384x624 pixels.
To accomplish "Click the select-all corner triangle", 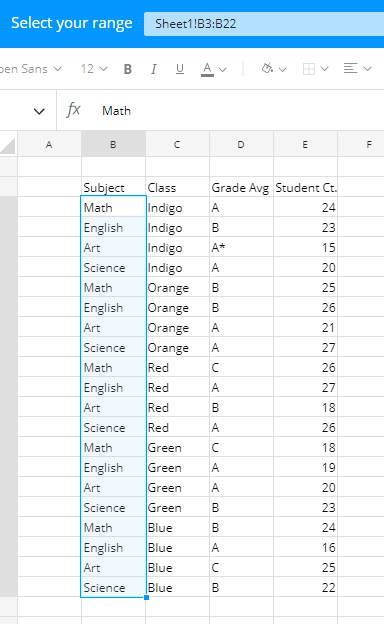I will [8, 145].
